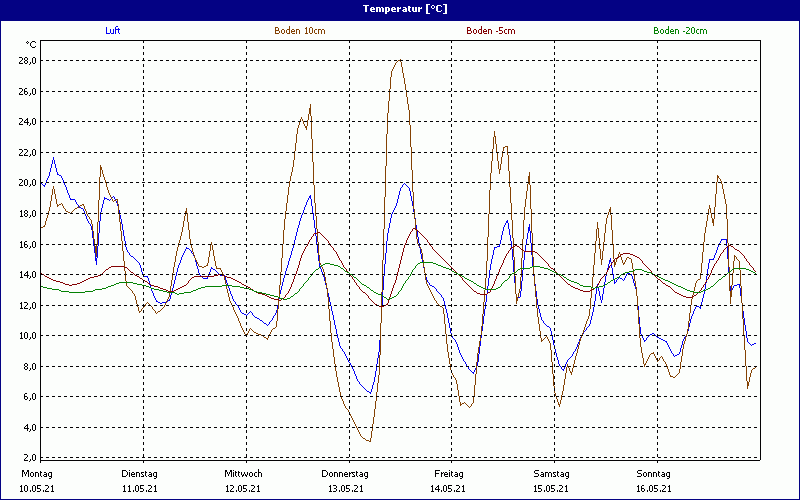Screen dimensions: 800x500
Task: Click the "Donnerstag" day label
Action: [x=345, y=474]
